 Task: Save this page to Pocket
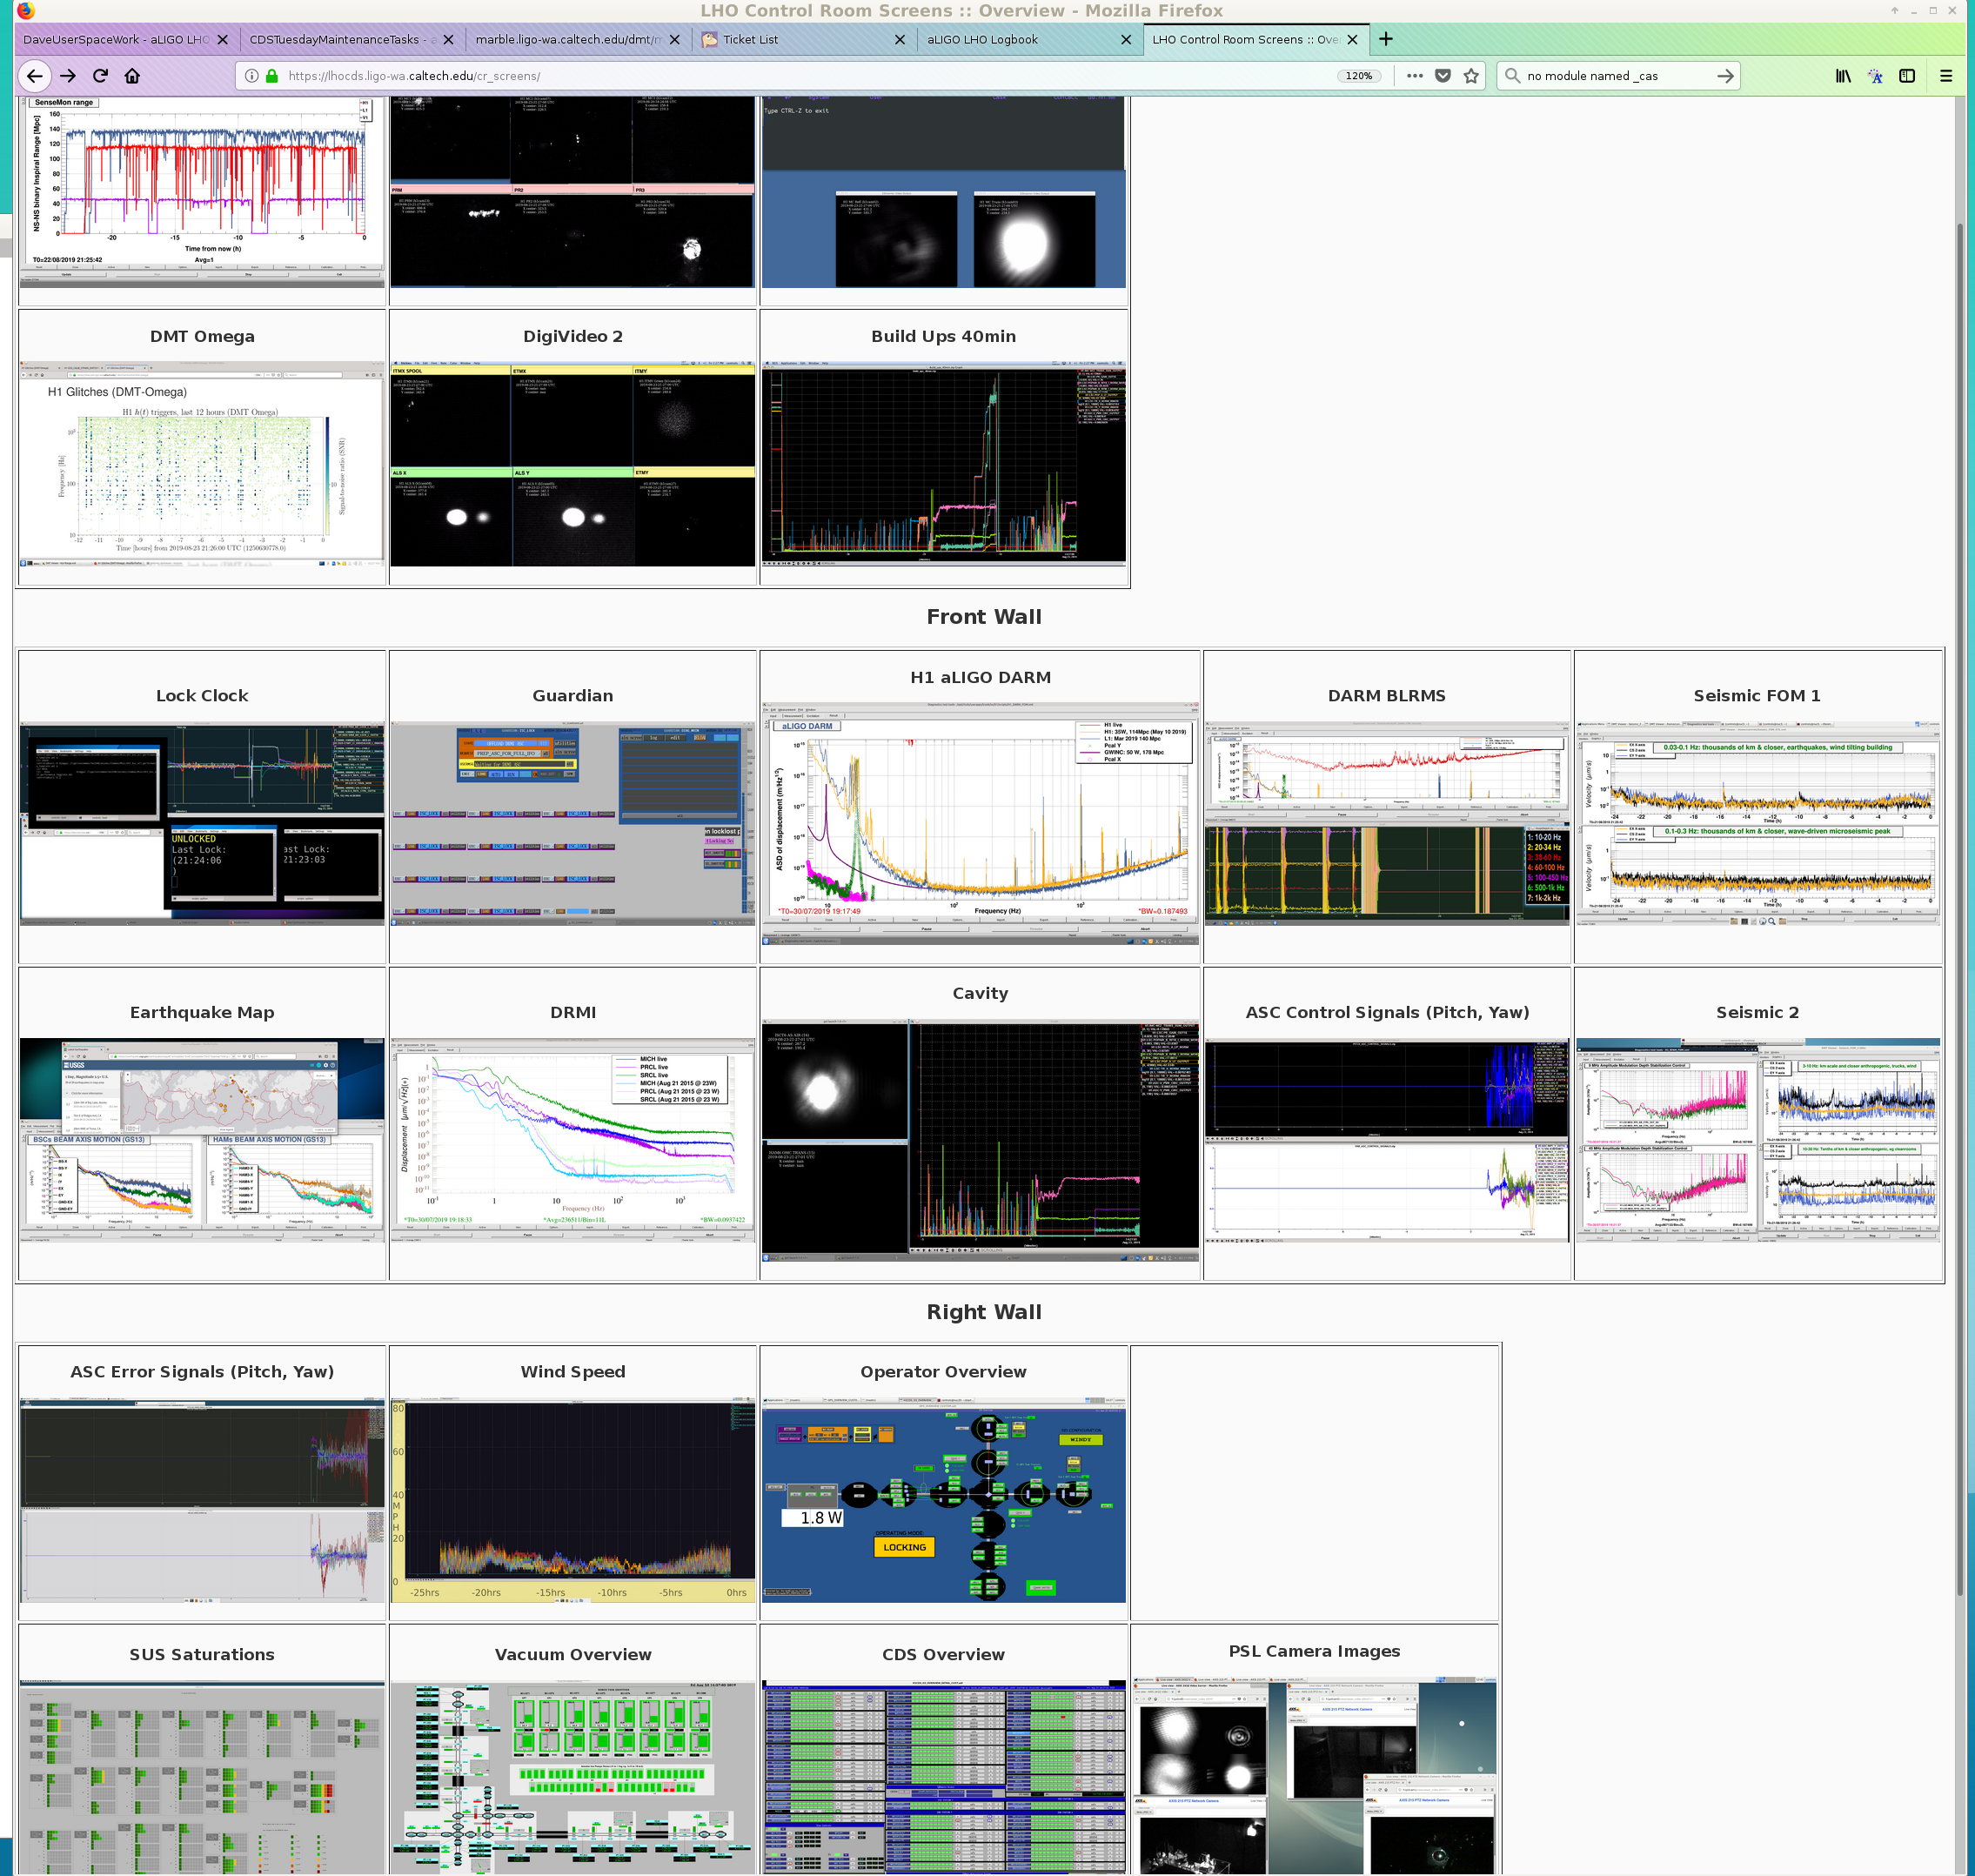coord(1442,76)
